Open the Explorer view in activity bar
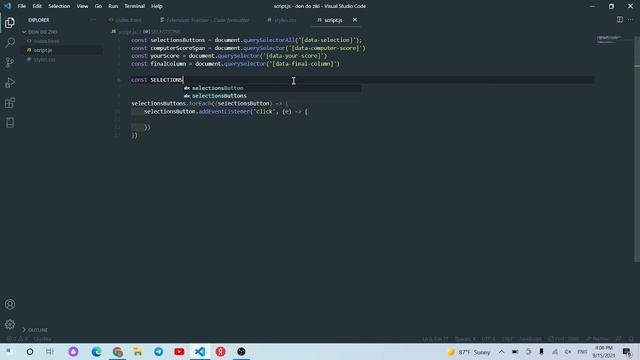This screenshot has width=640, height=360. [10, 22]
